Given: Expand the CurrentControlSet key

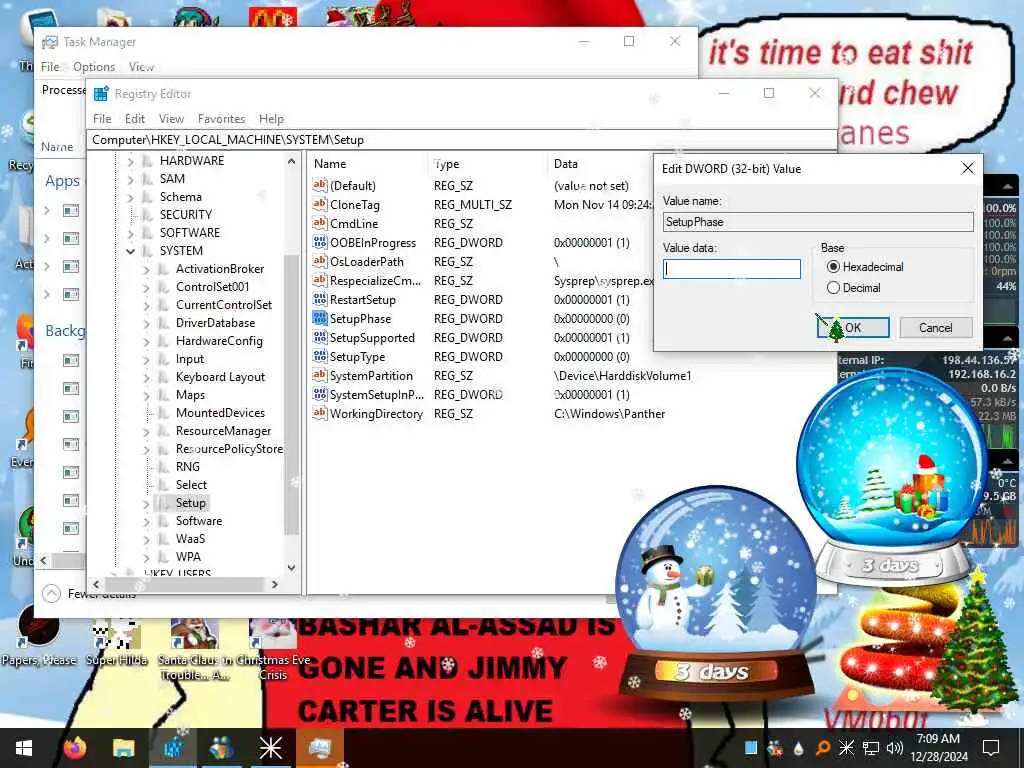Looking at the screenshot, I should click(146, 305).
